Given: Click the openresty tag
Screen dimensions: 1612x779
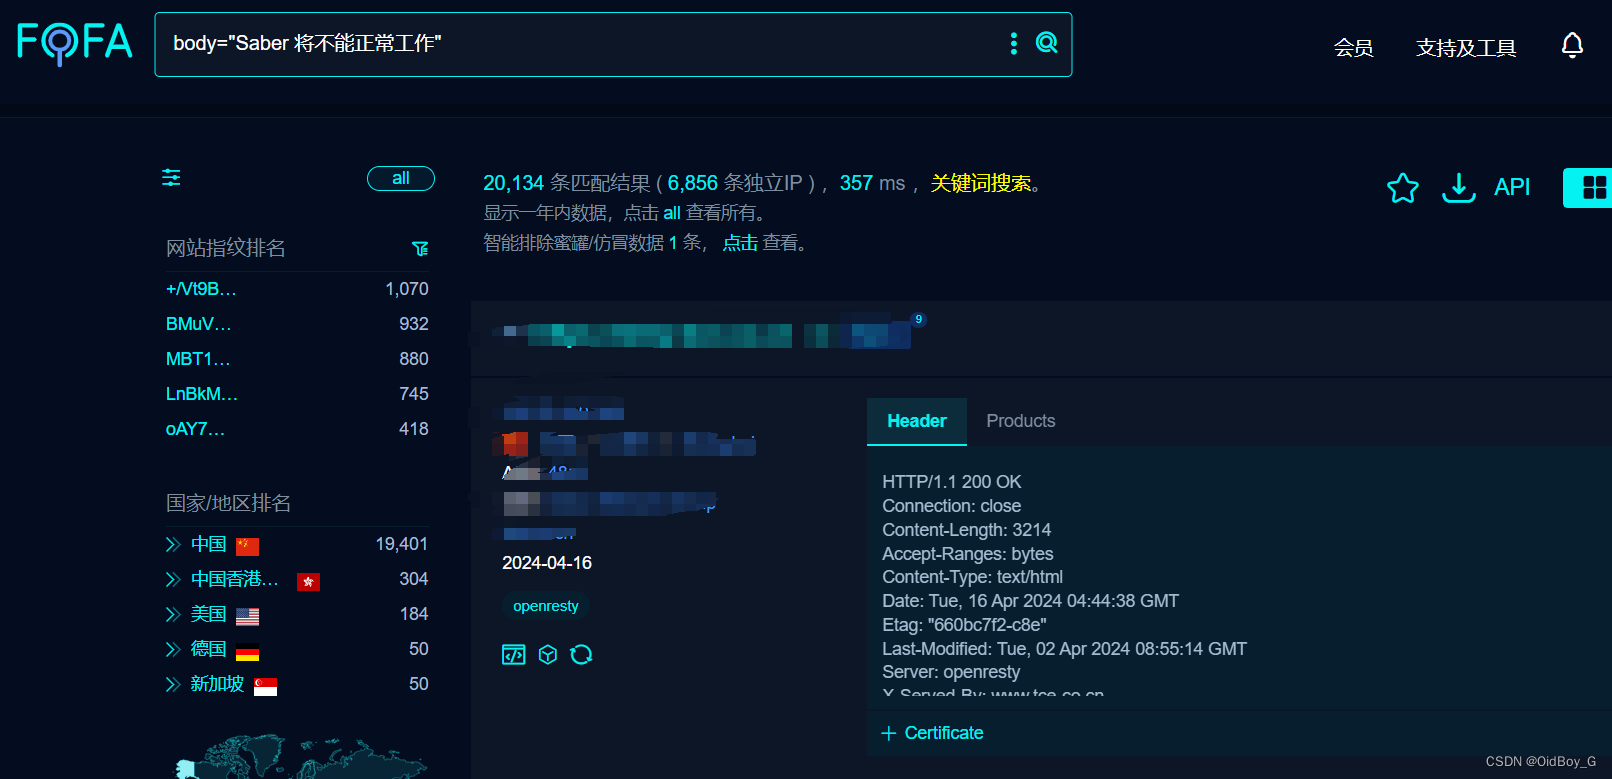Looking at the screenshot, I should (546, 606).
